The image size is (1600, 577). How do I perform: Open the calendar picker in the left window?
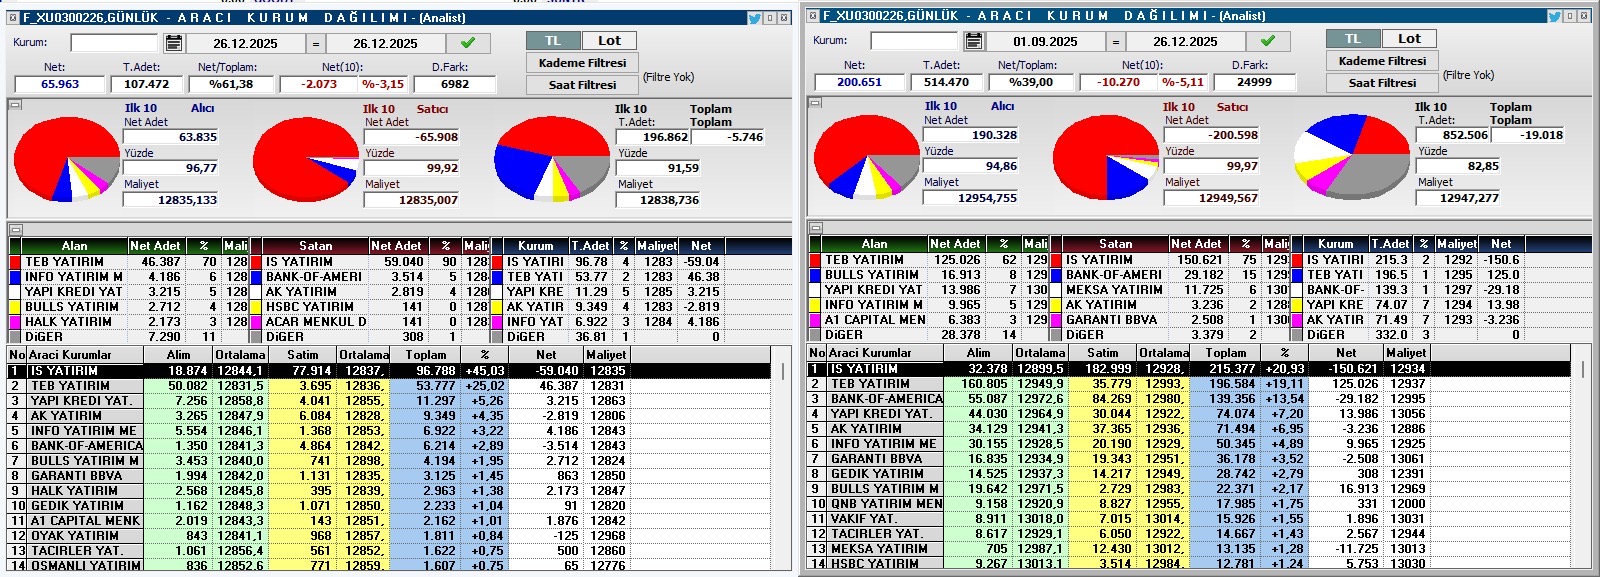click(174, 43)
